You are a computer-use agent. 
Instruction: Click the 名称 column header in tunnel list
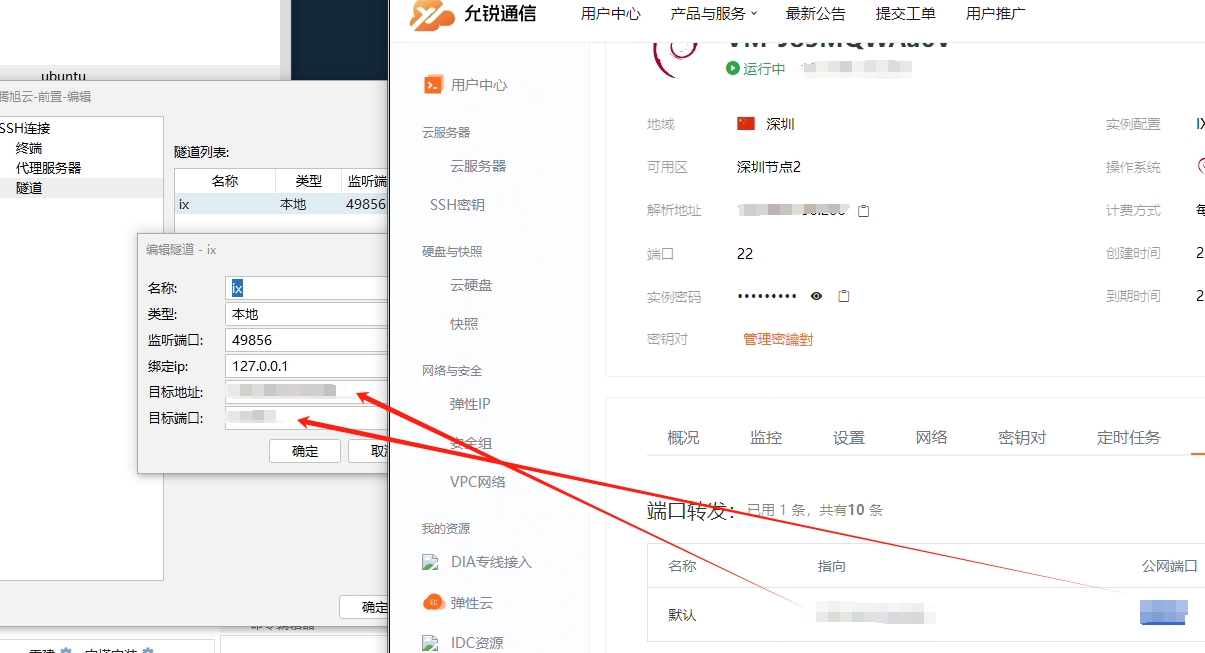click(x=225, y=181)
